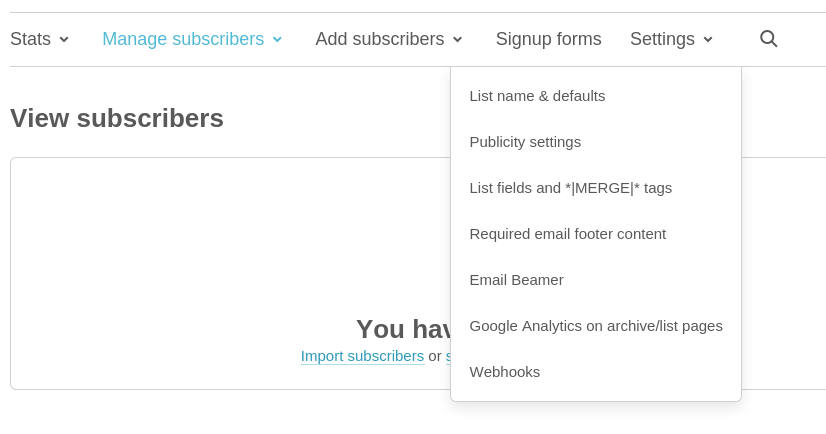
Task: Follow the Import subscribers link
Action: pyautogui.click(x=362, y=357)
